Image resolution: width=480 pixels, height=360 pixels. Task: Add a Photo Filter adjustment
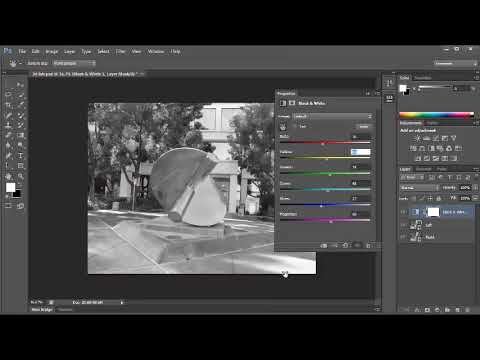point(440,148)
